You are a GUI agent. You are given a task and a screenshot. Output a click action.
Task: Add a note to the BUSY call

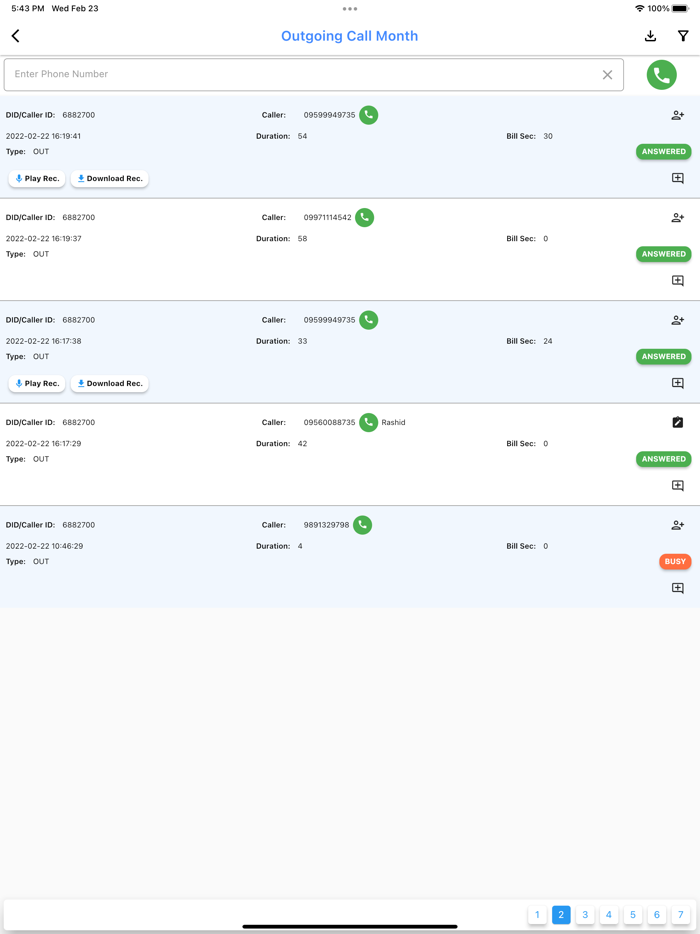click(x=677, y=588)
